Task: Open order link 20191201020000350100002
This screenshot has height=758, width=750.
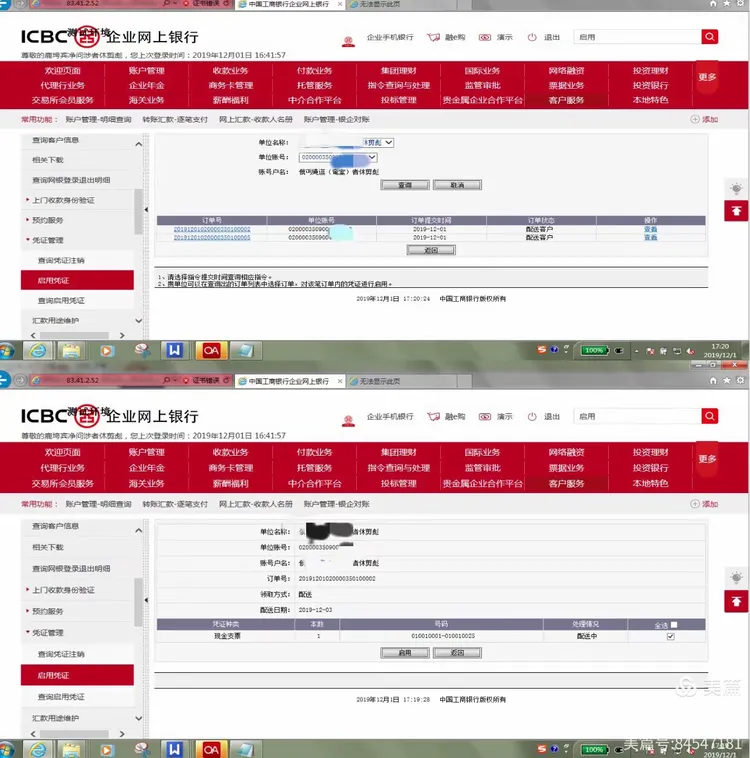Action: pos(212,229)
